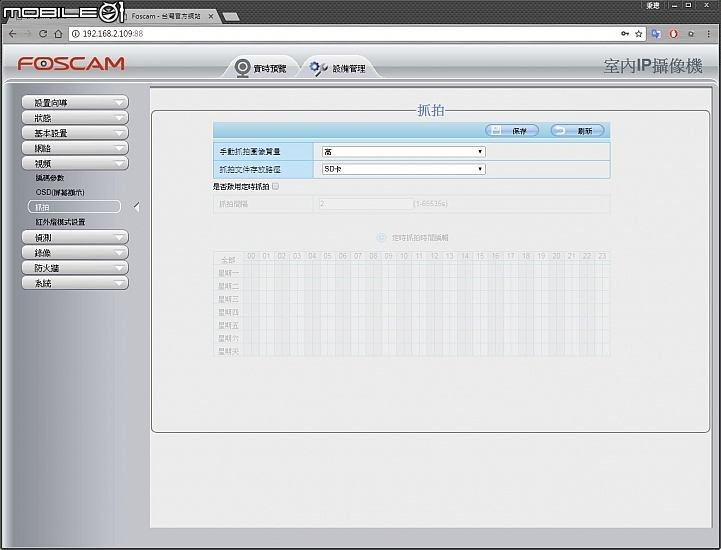721x550 pixels.
Task: Collapse the 視頻 menu
Action: point(75,163)
